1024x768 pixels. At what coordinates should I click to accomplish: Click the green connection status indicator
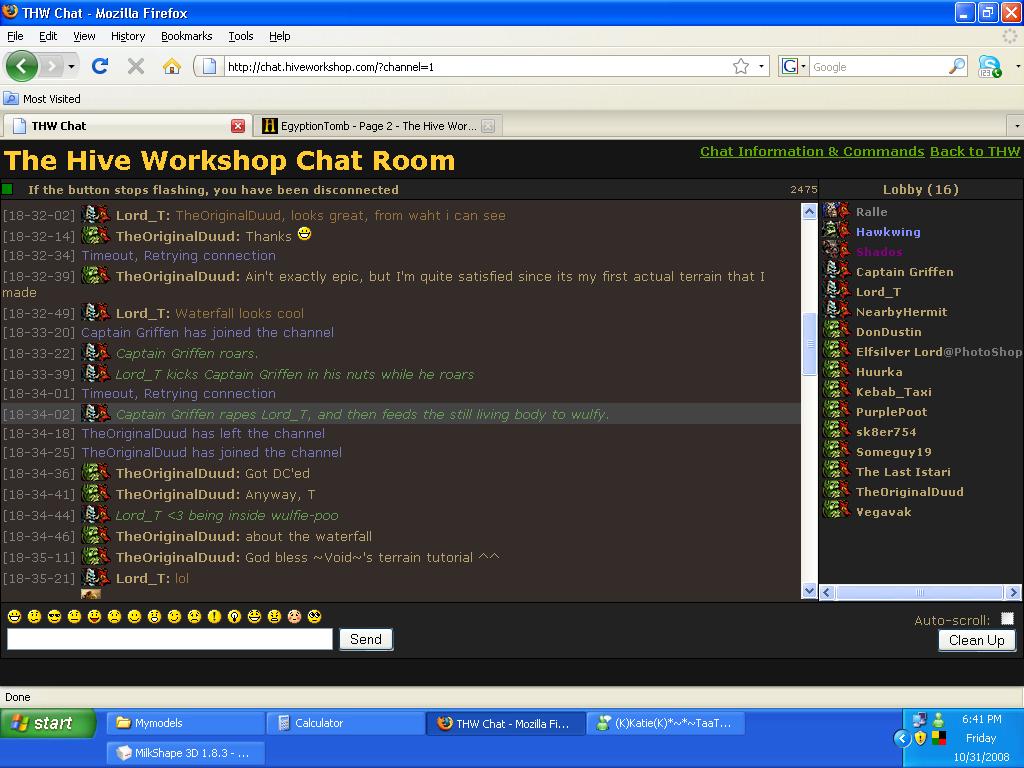coord(7,189)
